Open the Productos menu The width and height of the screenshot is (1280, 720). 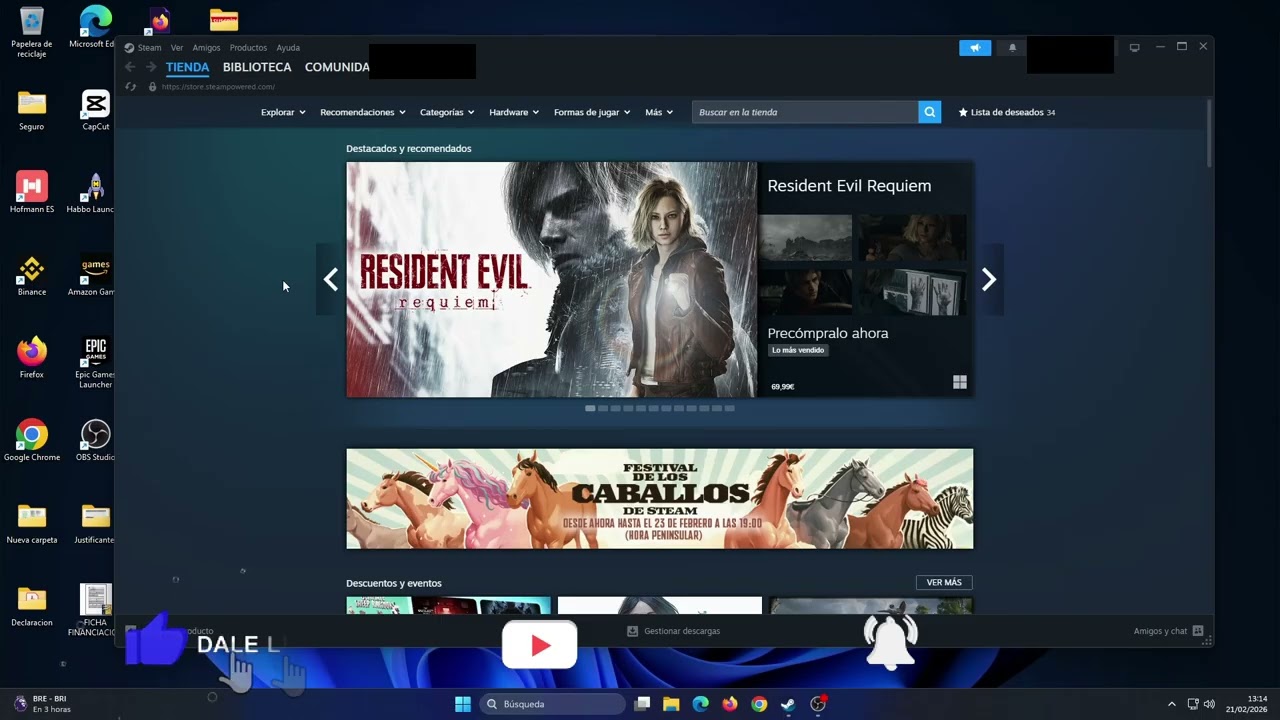coord(248,48)
